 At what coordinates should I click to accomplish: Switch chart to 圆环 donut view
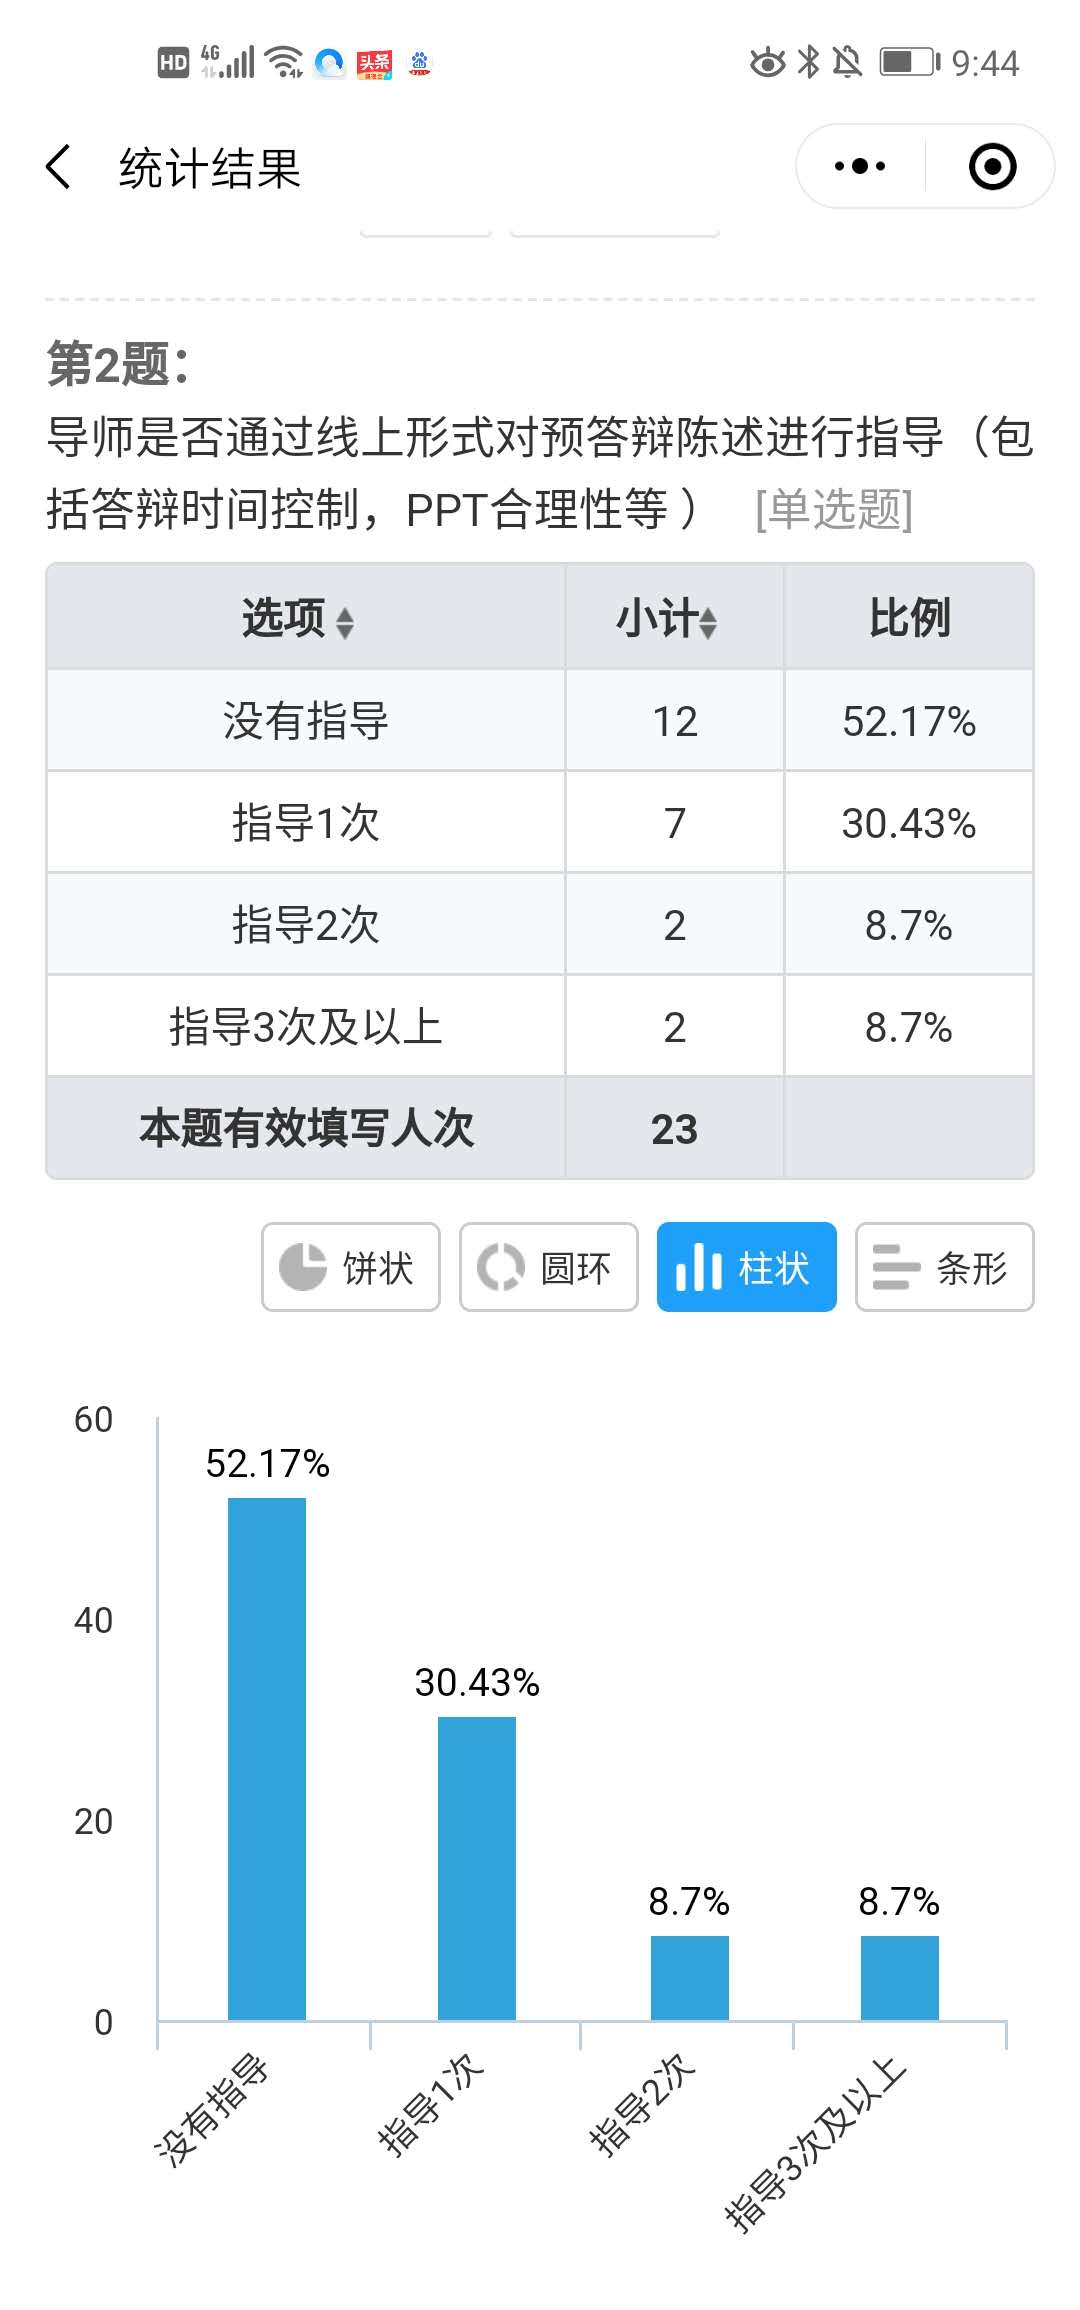tap(548, 1267)
